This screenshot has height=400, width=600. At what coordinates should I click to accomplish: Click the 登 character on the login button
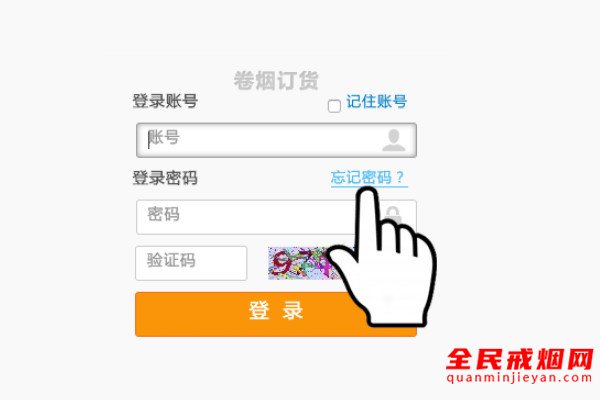pyautogui.click(x=259, y=310)
